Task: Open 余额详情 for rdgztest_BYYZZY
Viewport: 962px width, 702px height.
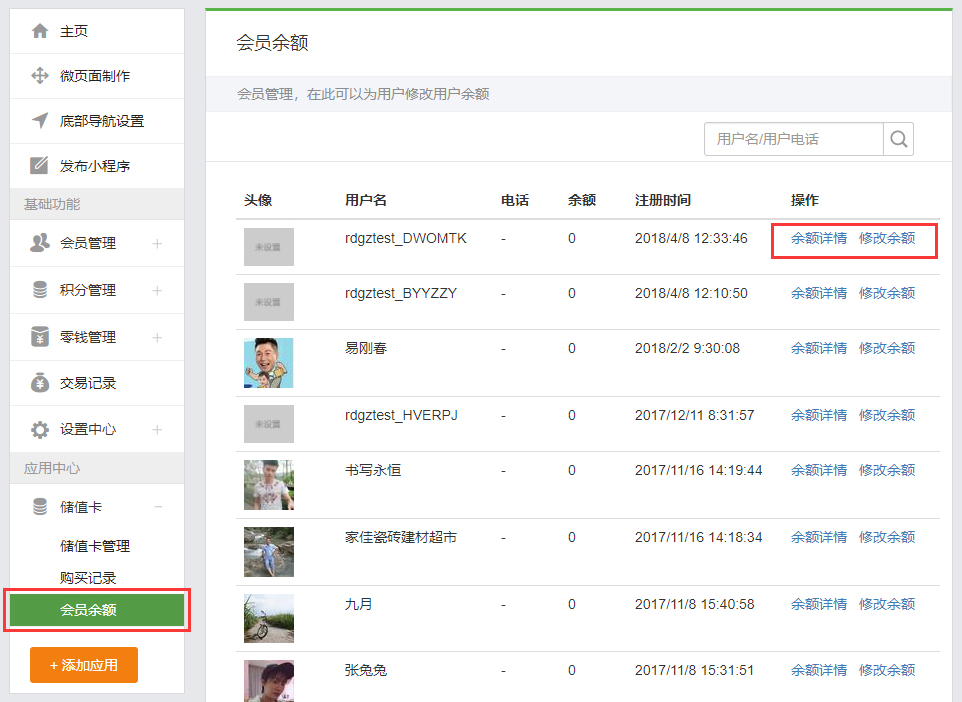Action: (x=818, y=293)
